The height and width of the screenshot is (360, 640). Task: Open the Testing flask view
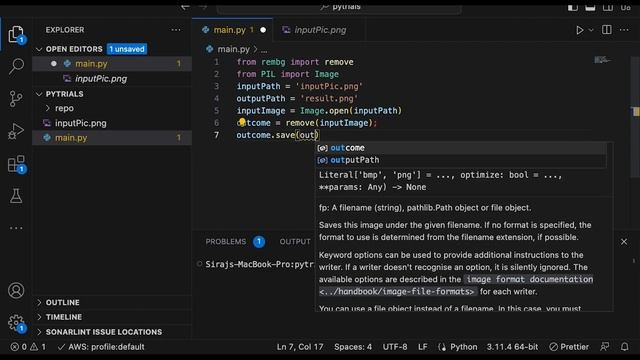tap(16, 196)
